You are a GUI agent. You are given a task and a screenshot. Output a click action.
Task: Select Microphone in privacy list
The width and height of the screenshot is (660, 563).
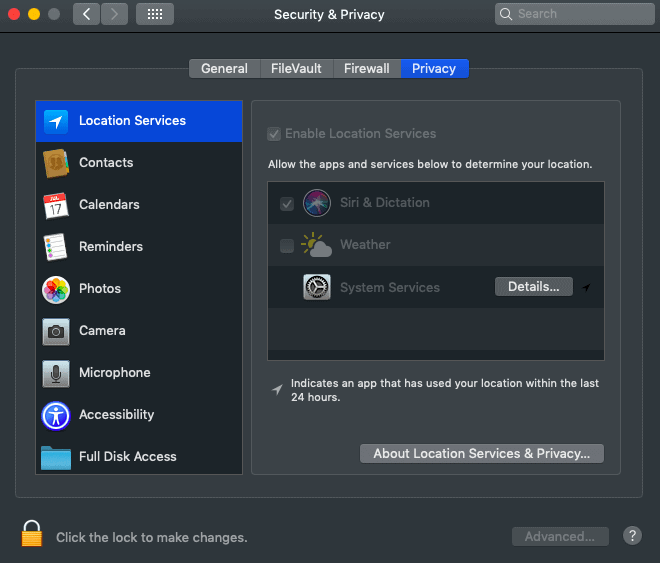139,374
